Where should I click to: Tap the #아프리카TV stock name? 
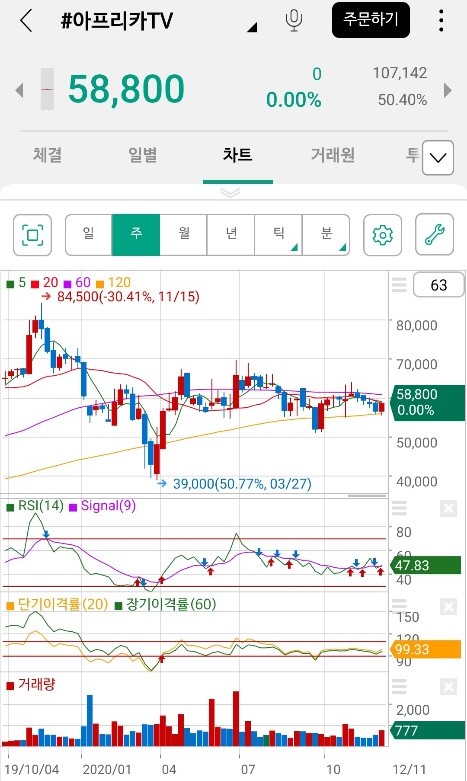click(117, 21)
